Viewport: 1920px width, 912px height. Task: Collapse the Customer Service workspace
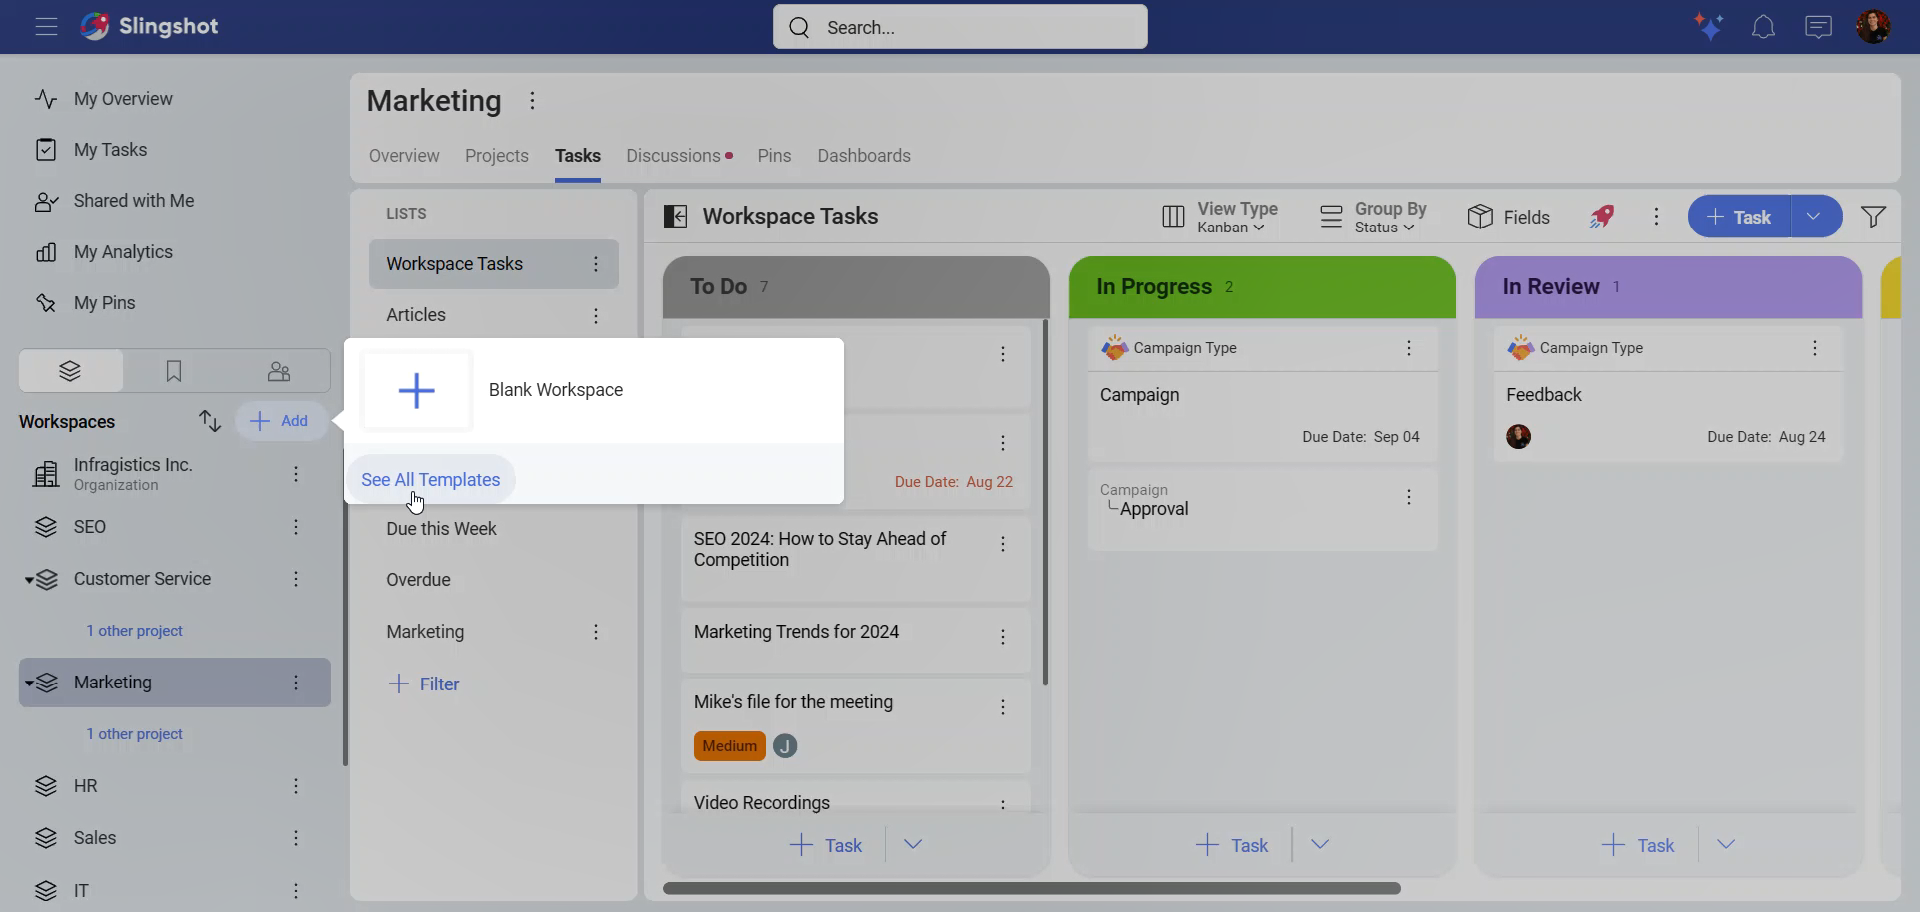30,580
